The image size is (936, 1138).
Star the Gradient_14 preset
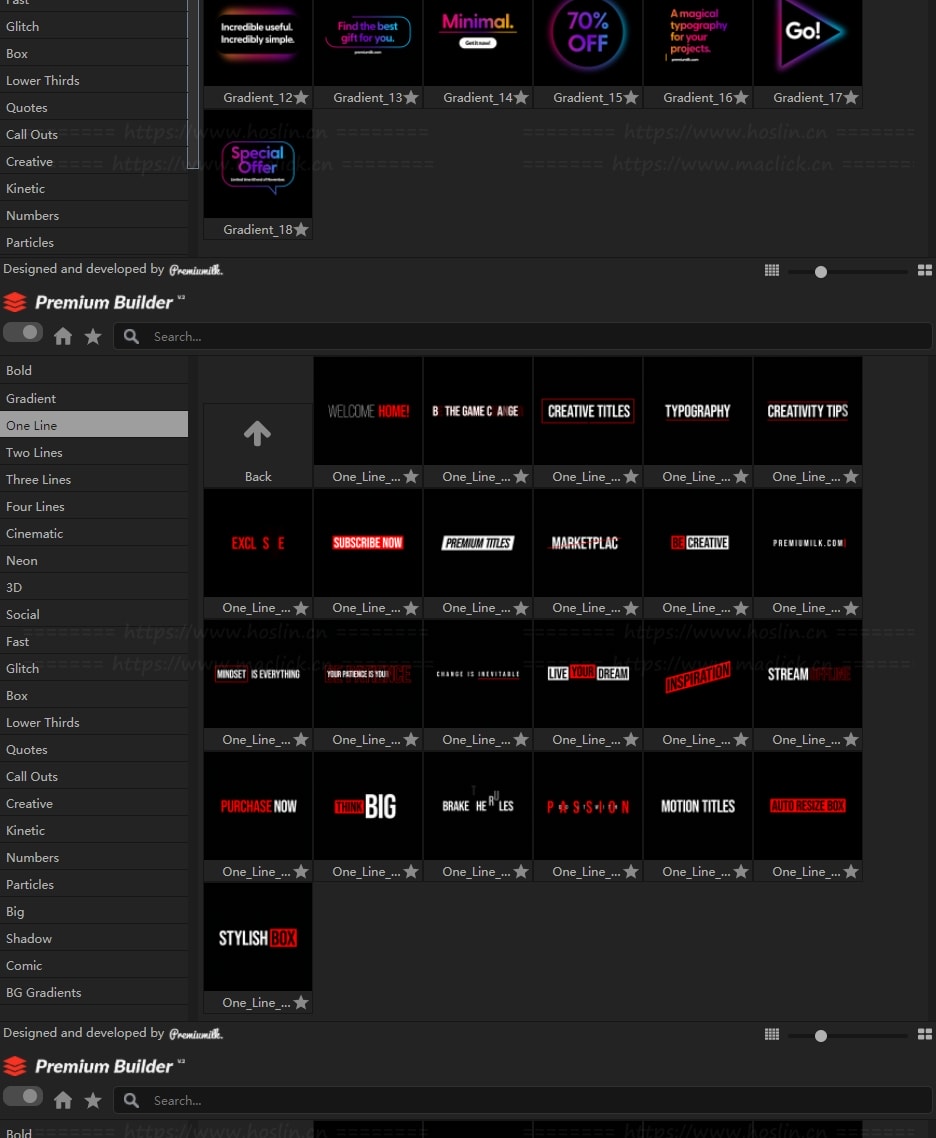pyautogui.click(x=521, y=97)
